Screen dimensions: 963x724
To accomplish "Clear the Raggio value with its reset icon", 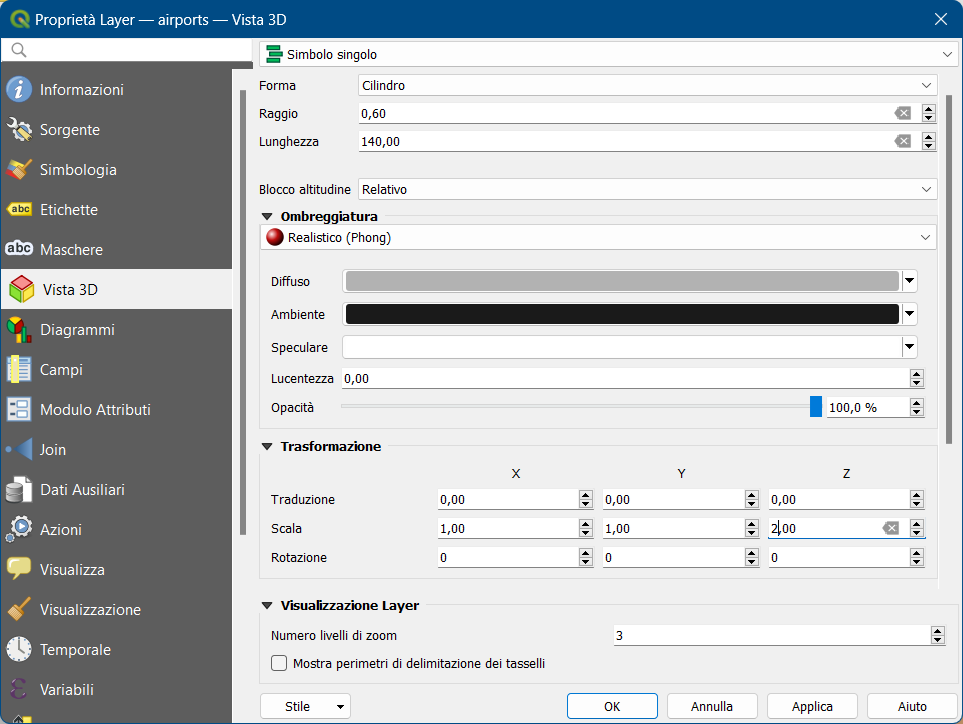I will click(x=902, y=113).
